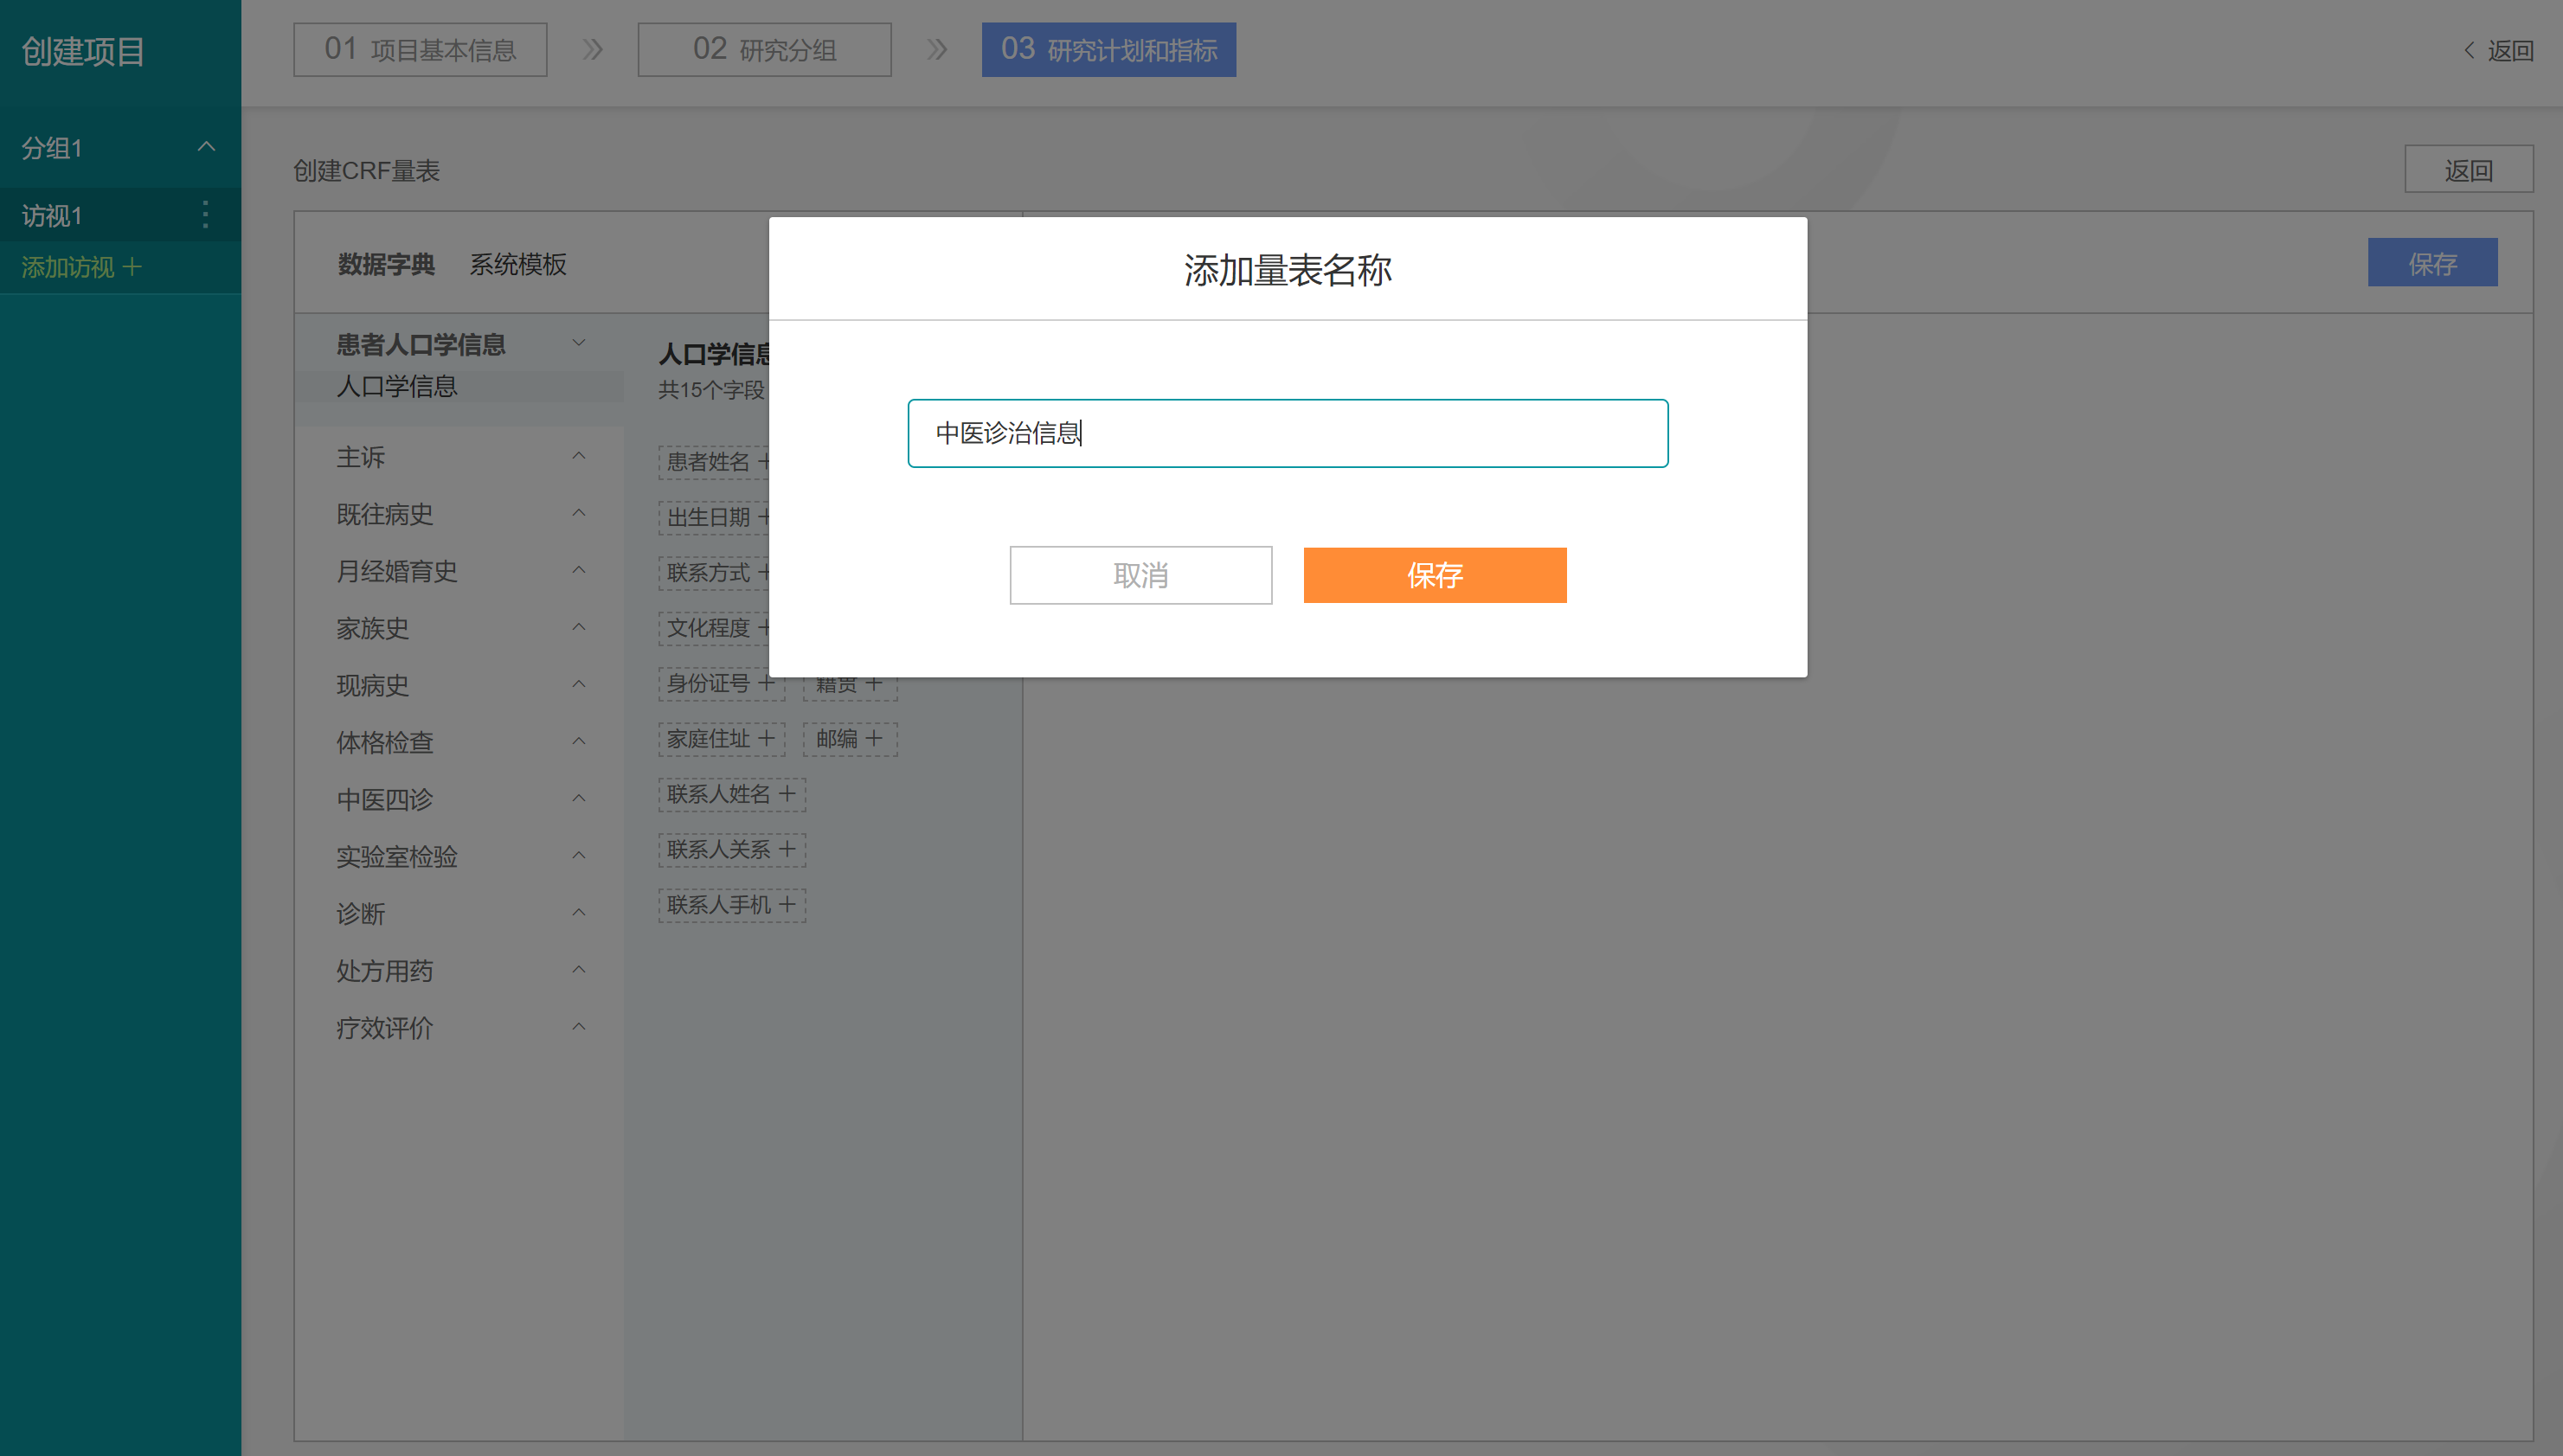2563x1456 pixels.
Task: Add the 邮编 field with plus
Action: tap(874, 739)
